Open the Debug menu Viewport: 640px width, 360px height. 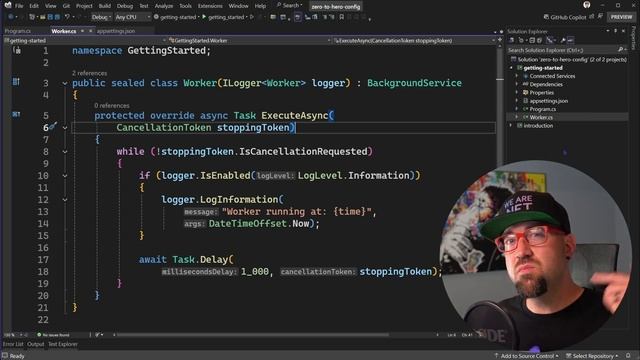[x=124, y=6]
